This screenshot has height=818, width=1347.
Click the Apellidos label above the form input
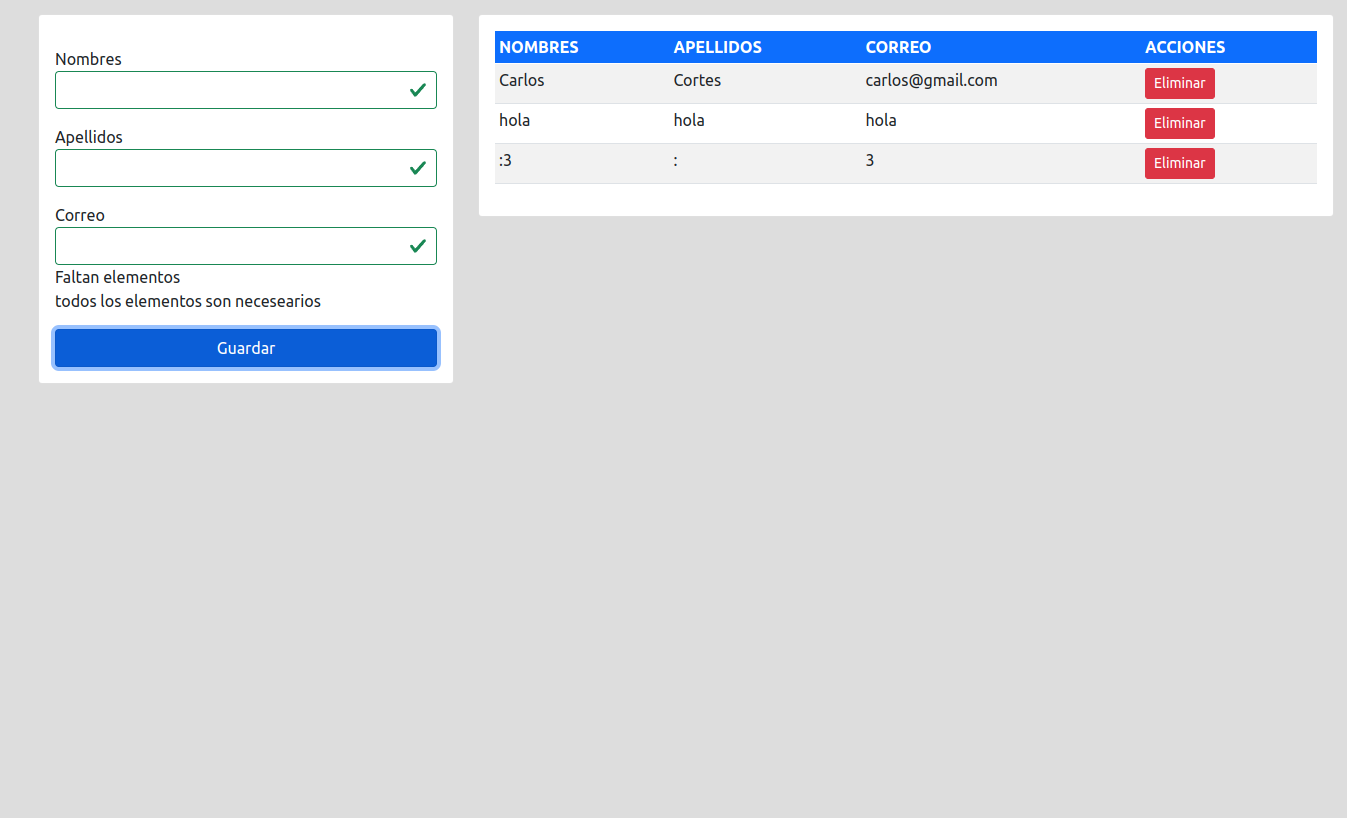89,137
